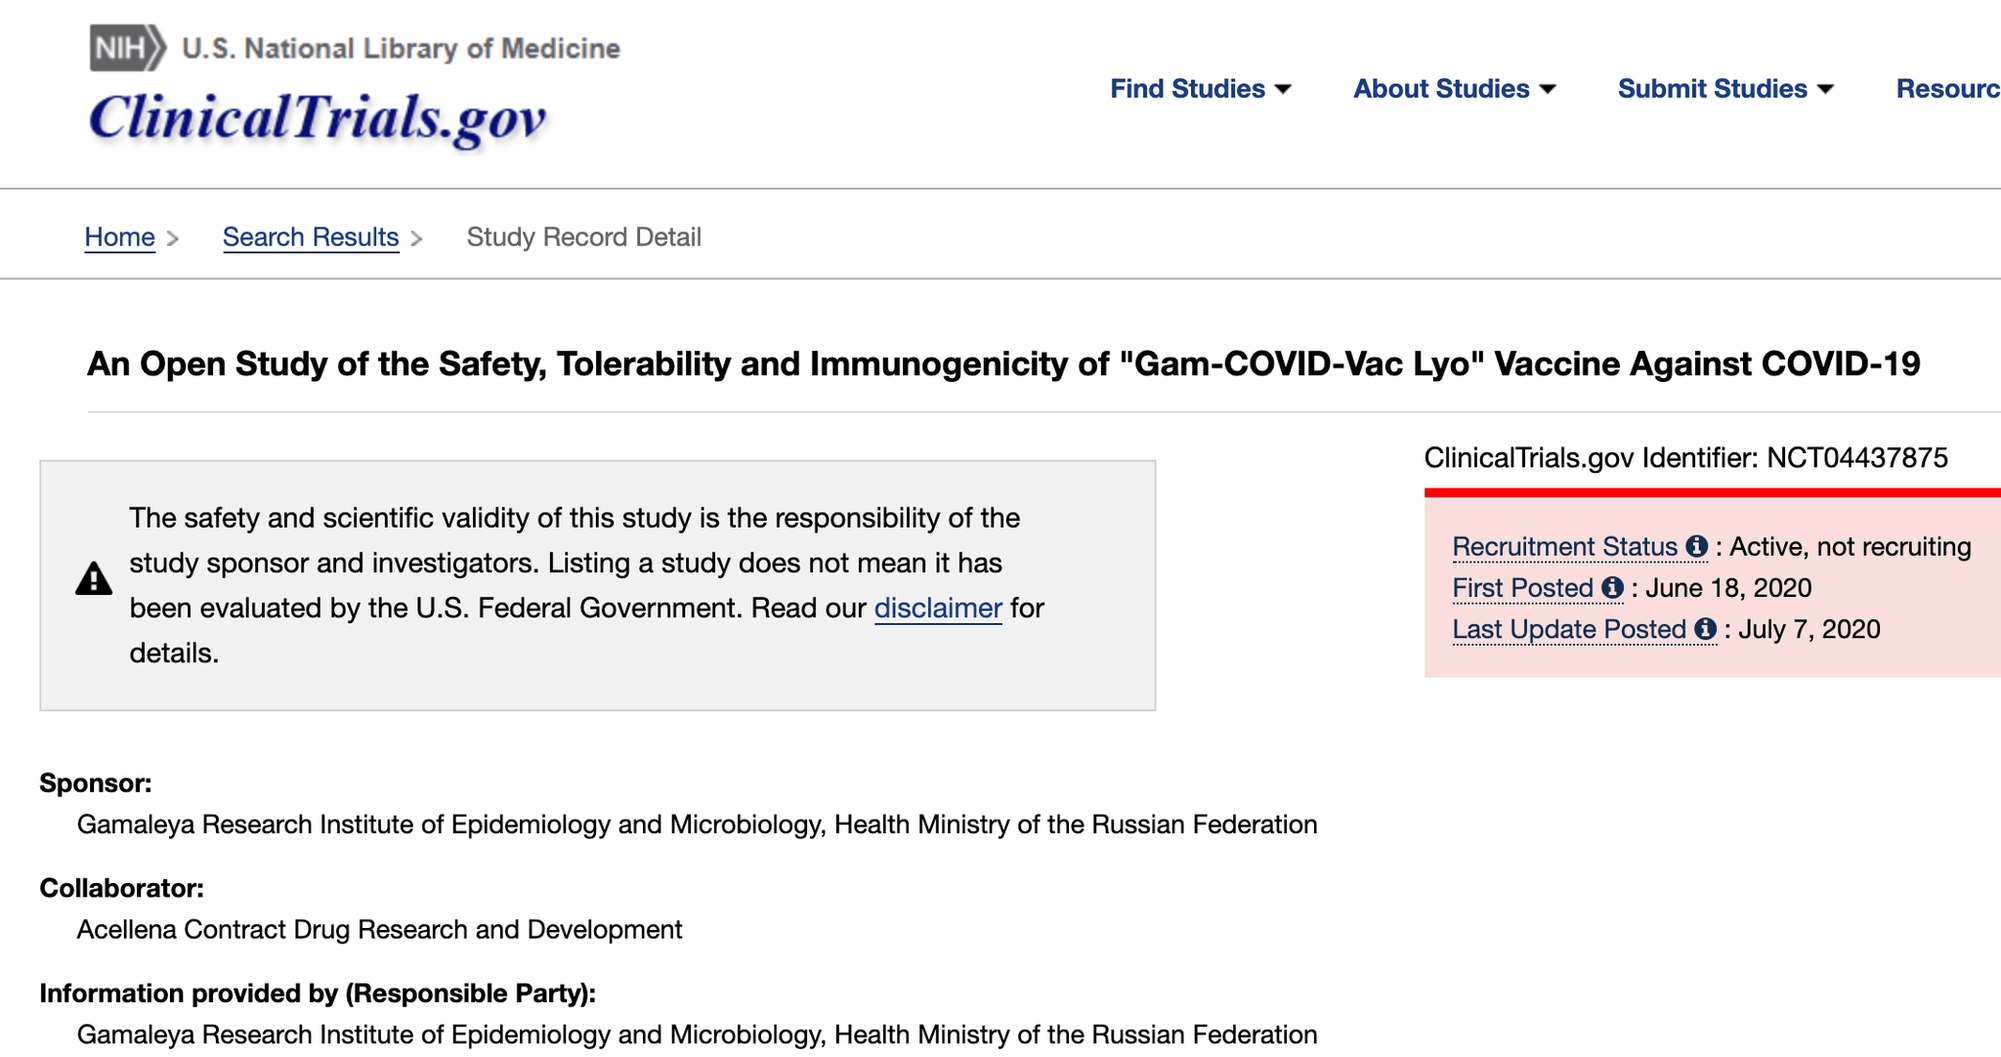Click the warning triangle icon
The width and height of the screenshot is (2001, 1057).
(94, 579)
